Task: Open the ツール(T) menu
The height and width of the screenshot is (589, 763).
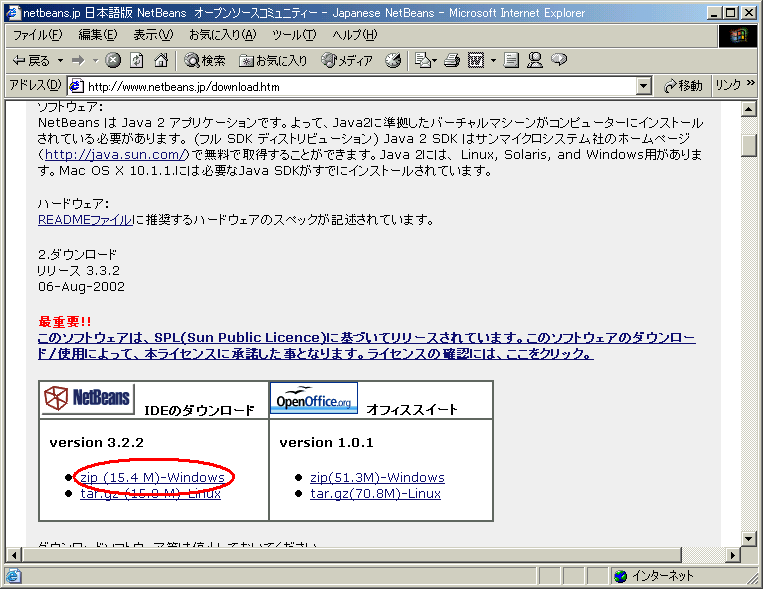Action: pyautogui.click(x=294, y=35)
